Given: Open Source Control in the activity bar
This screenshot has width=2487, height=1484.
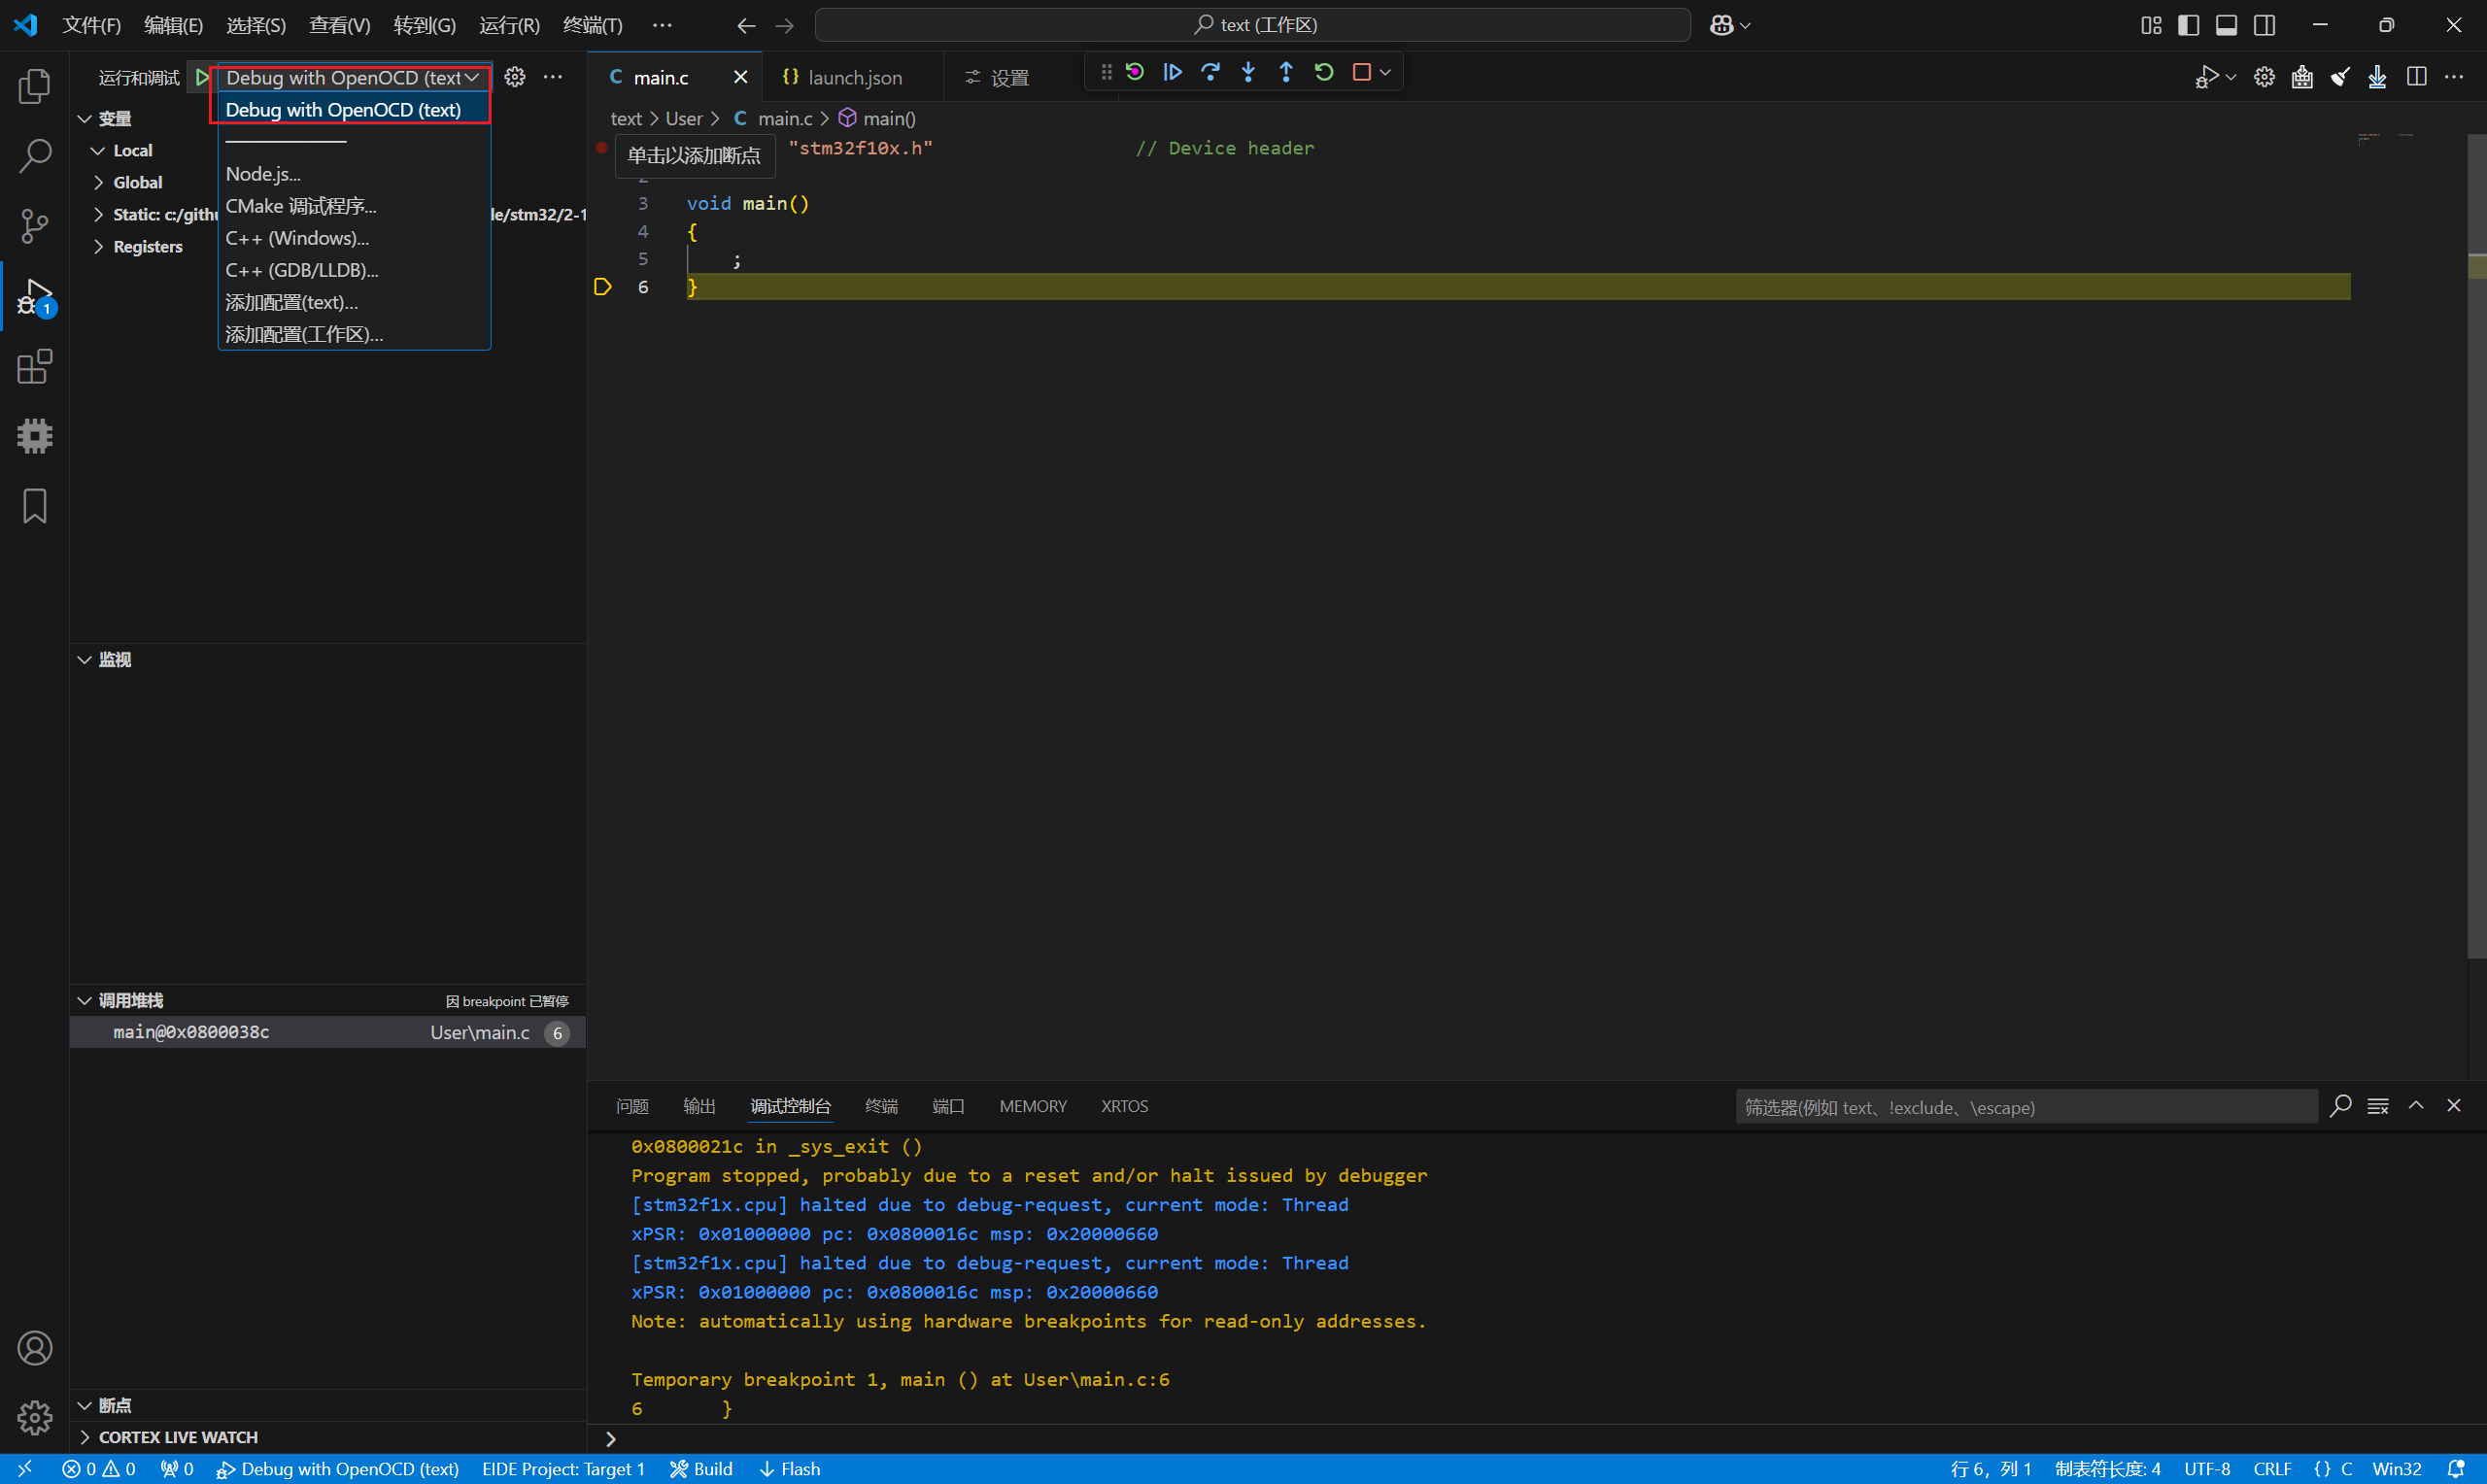Looking at the screenshot, I should pyautogui.click(x=35, y=226).
